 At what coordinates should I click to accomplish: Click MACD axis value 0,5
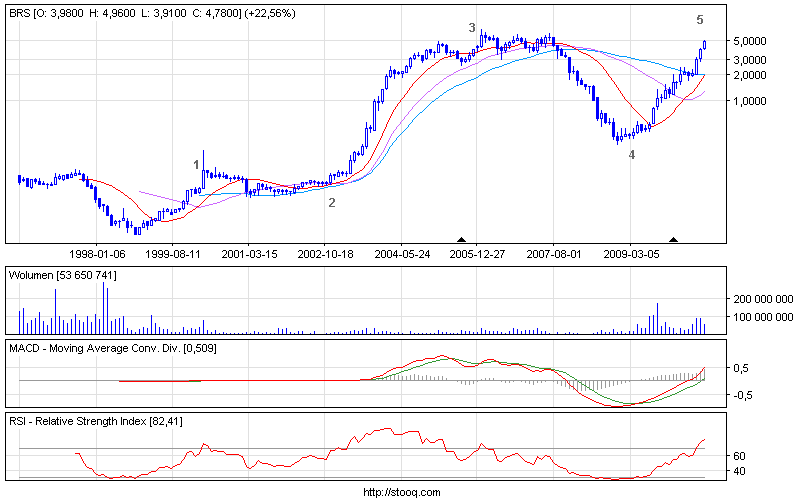(741, 368)
